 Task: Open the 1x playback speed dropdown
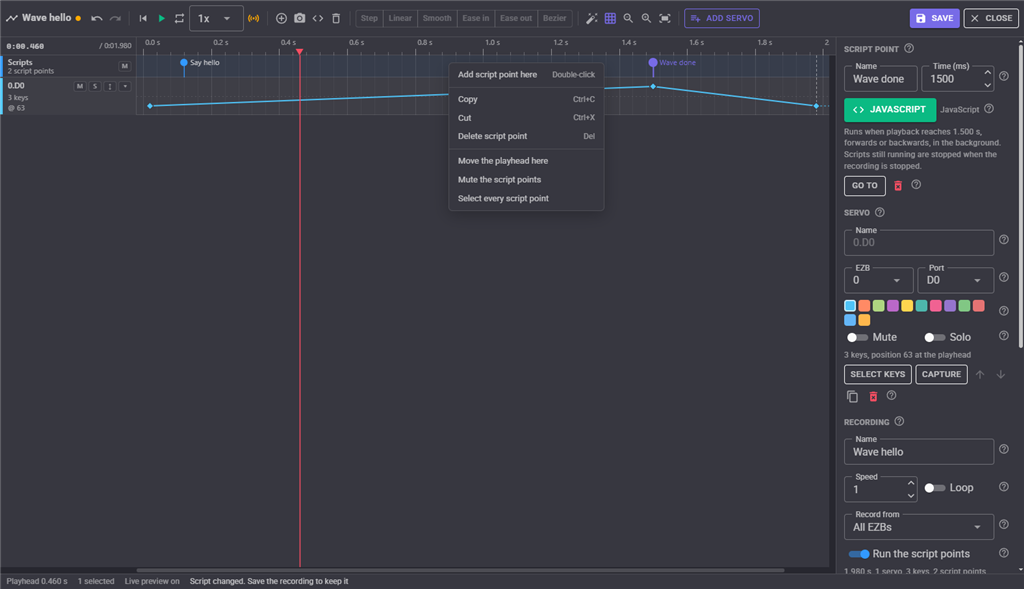coord(216,18)
